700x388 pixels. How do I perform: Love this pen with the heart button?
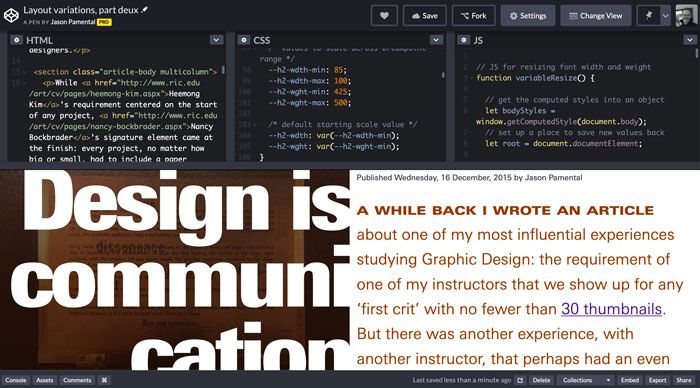[x=384, y=16]
